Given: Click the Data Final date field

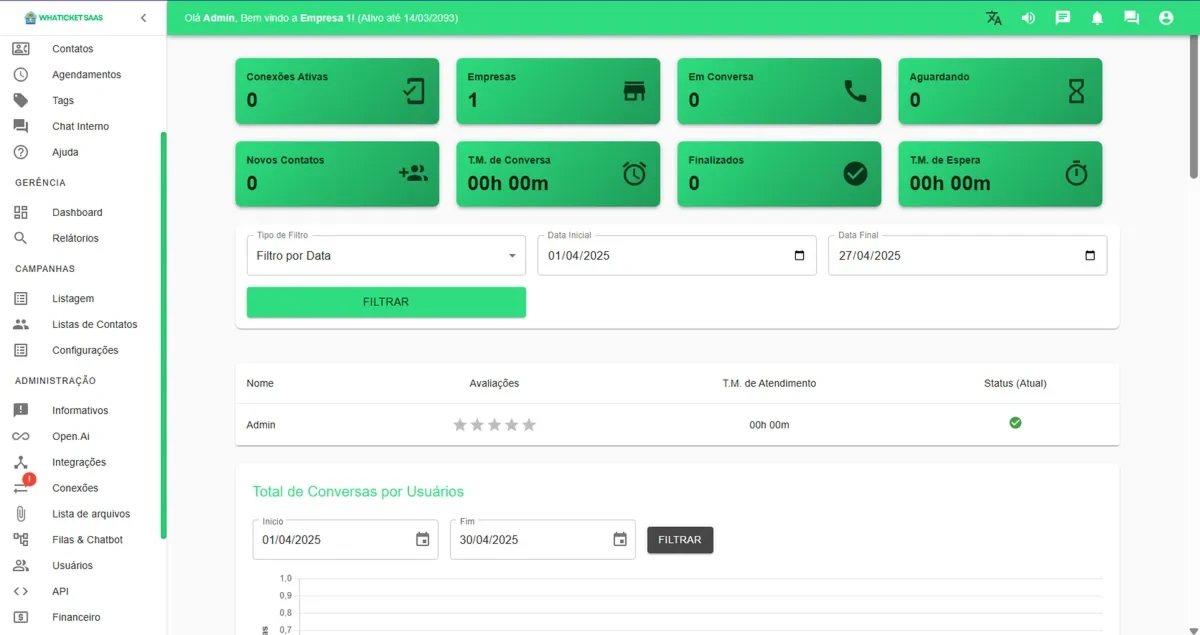Looking at the screenshot, I should click(967, 255).
